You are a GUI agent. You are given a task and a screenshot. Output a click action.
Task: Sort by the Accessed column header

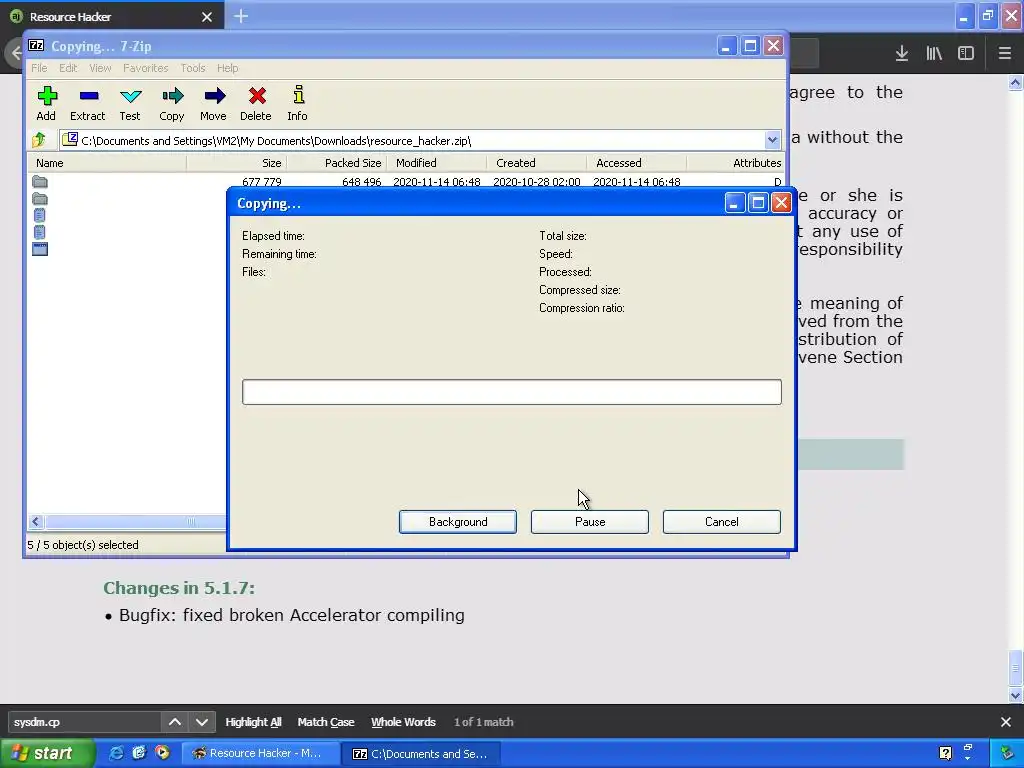click(636, 163)
